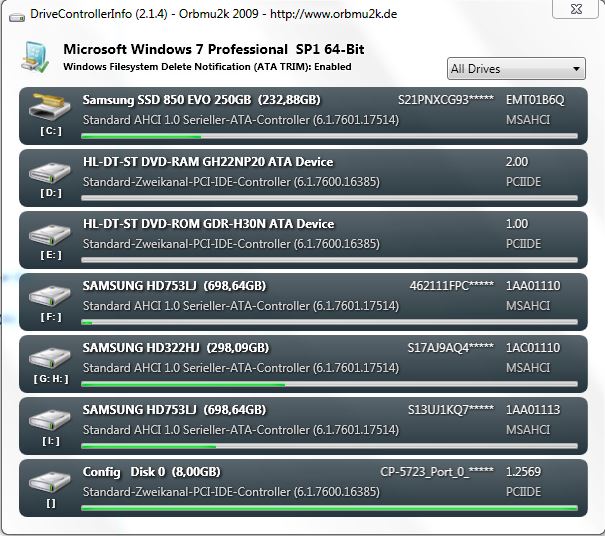The width and height of the screenshot is (605, 536).
Task: Click the Config Disk 0 usage bar
Action: tap(329, 508)
